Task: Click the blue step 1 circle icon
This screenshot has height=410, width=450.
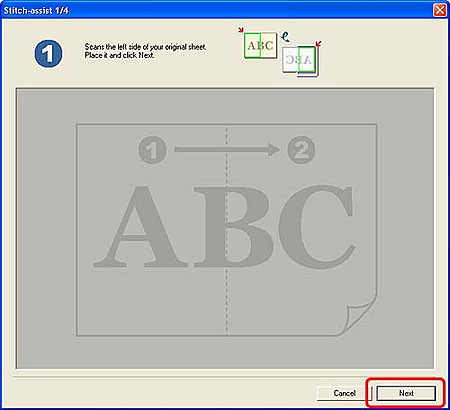Action: pyautogui.click(x=48, y=54)
